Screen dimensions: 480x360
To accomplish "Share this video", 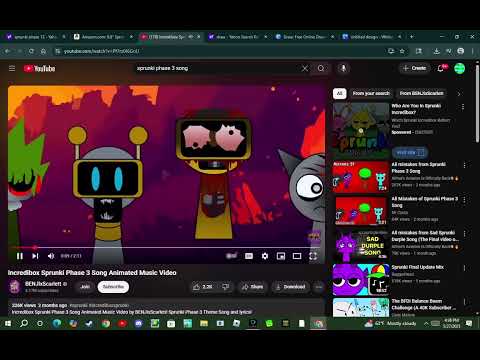I will [x=252, y=287].
